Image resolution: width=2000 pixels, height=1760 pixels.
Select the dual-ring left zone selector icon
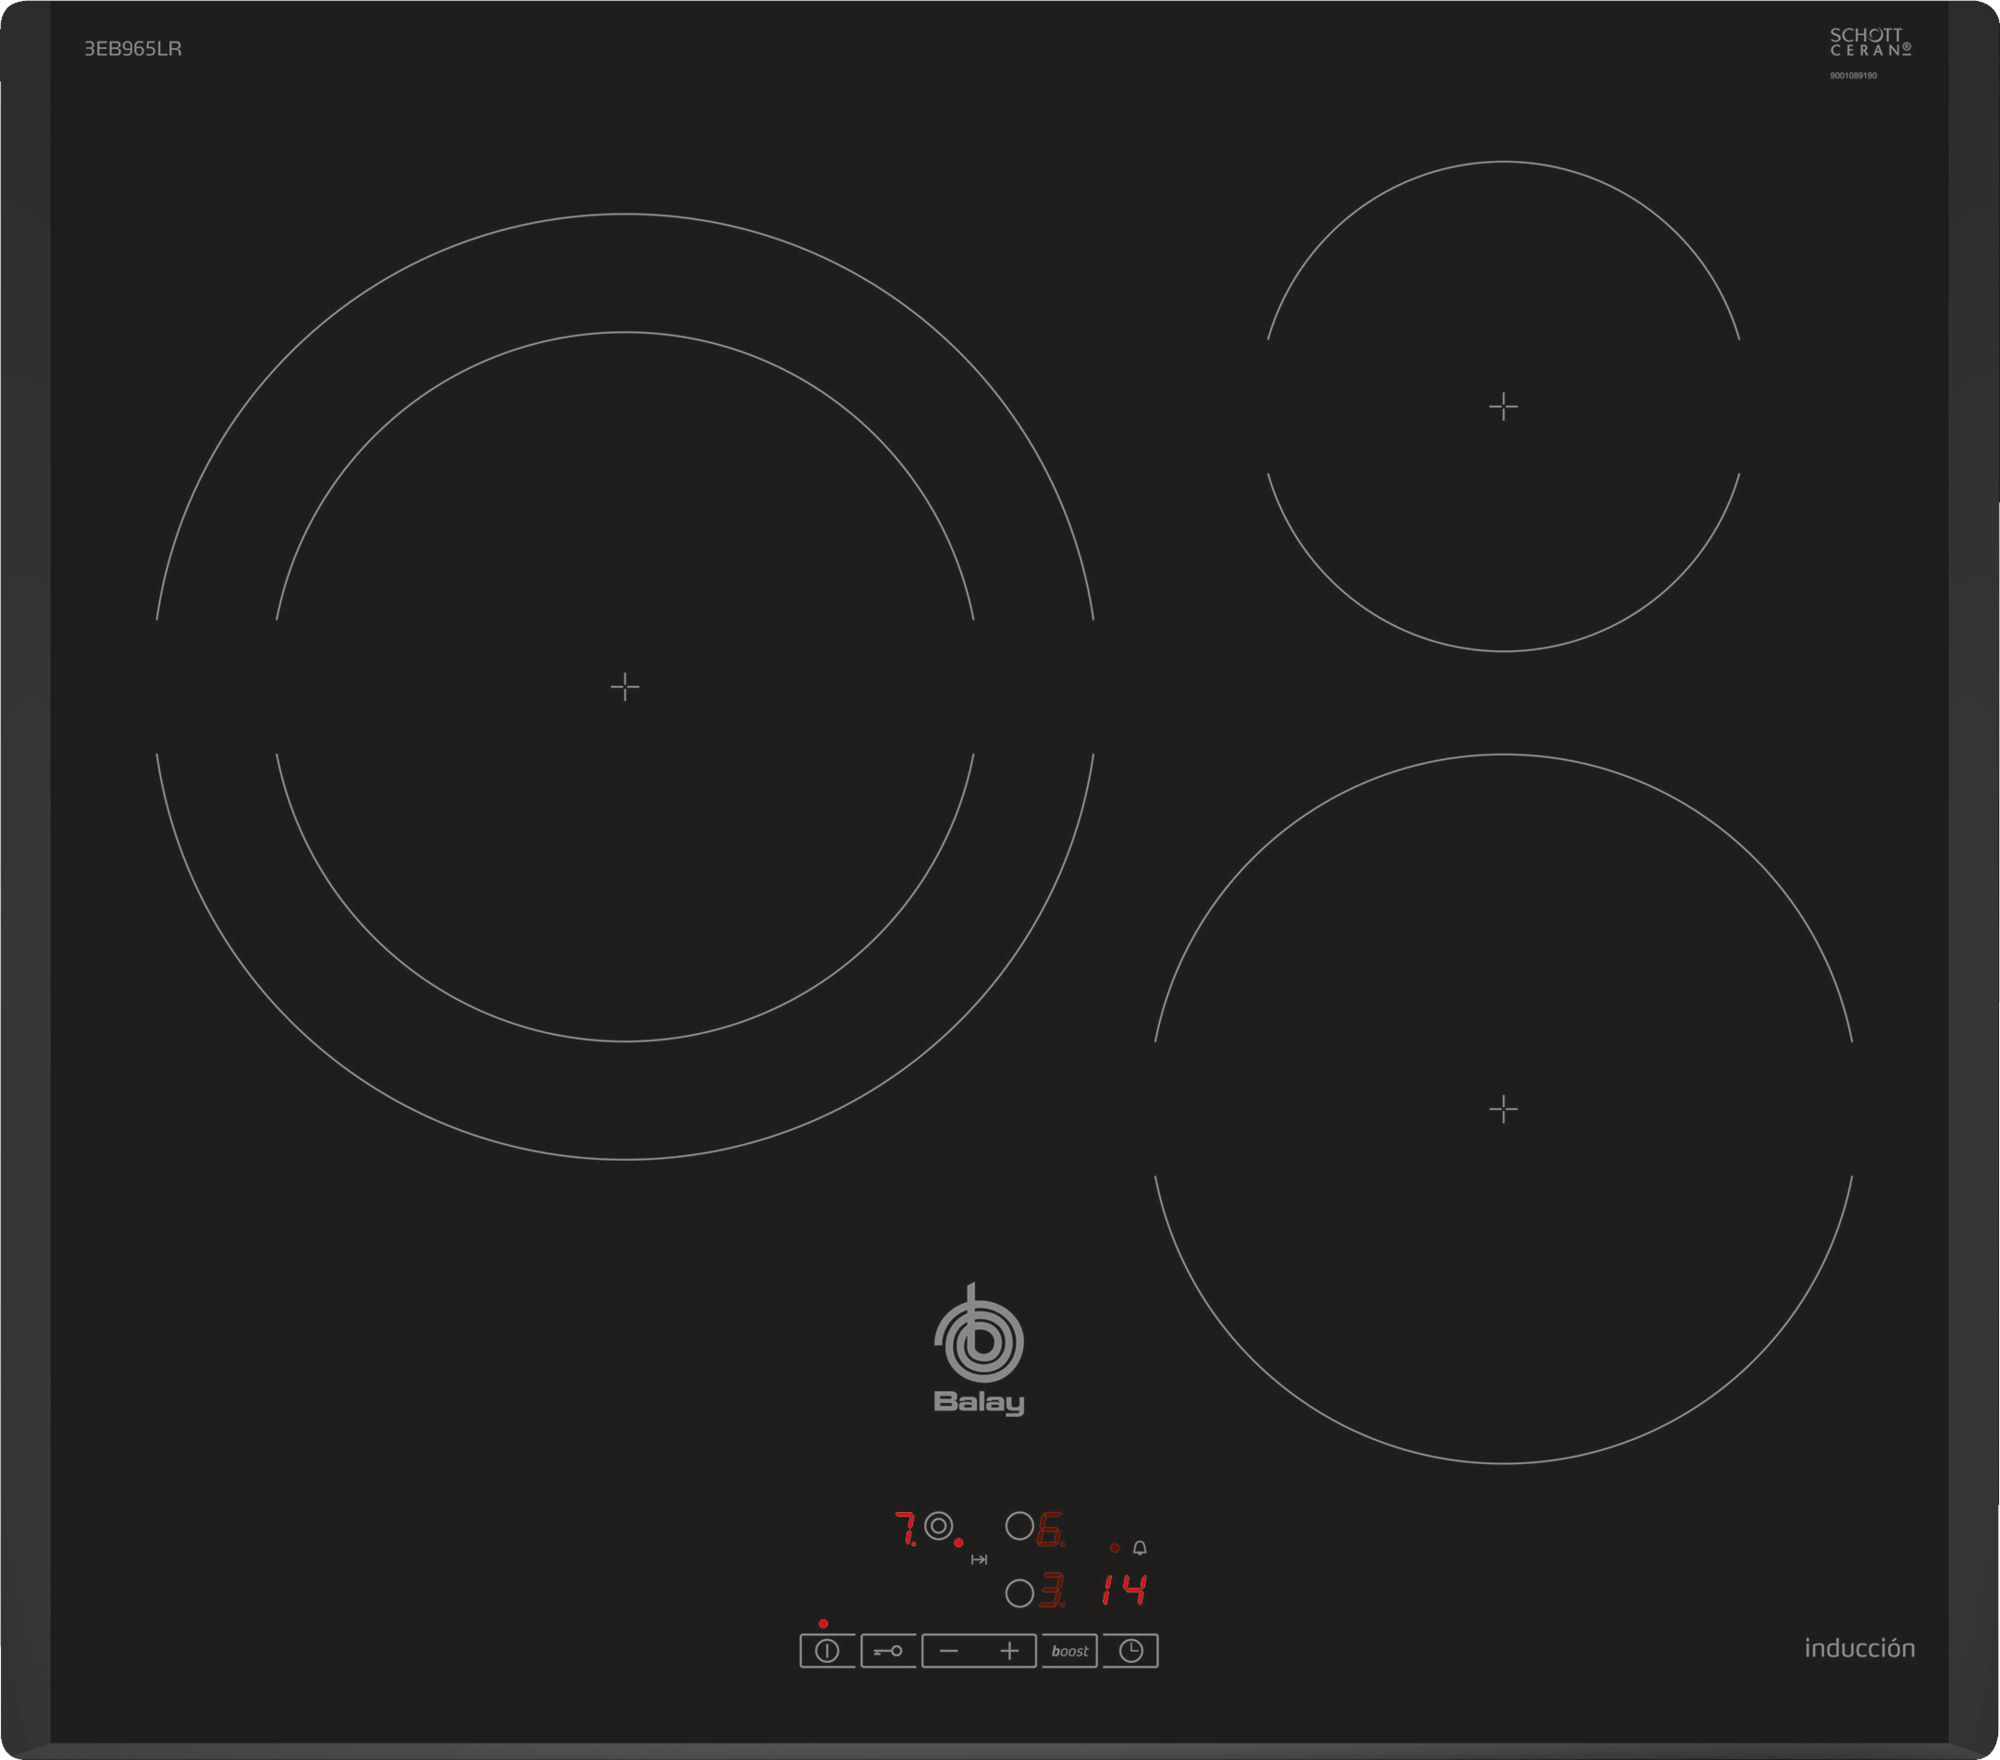coord(938,1526)
